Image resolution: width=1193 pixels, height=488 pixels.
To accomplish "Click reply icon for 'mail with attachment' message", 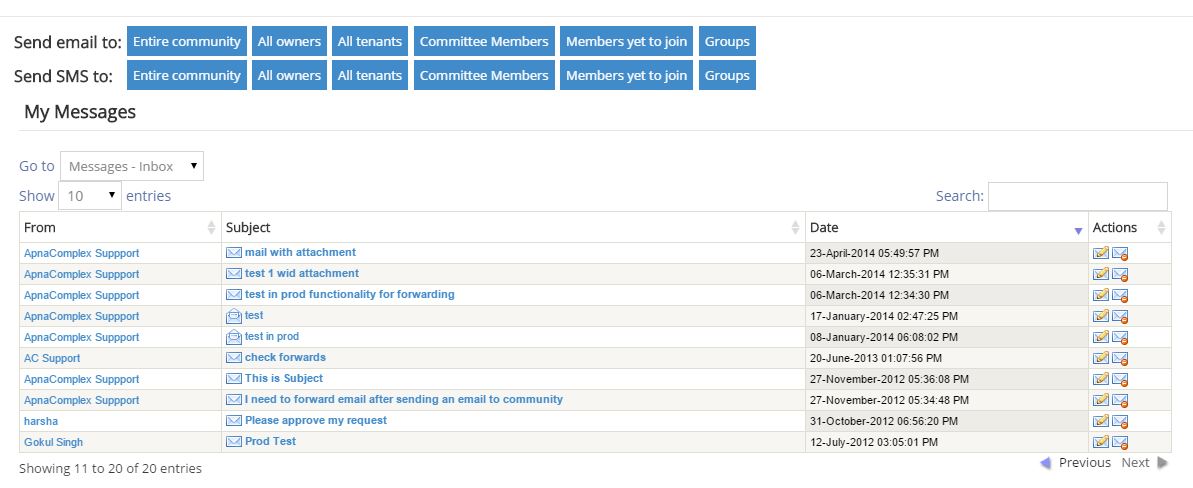I will coord(1101,253).
